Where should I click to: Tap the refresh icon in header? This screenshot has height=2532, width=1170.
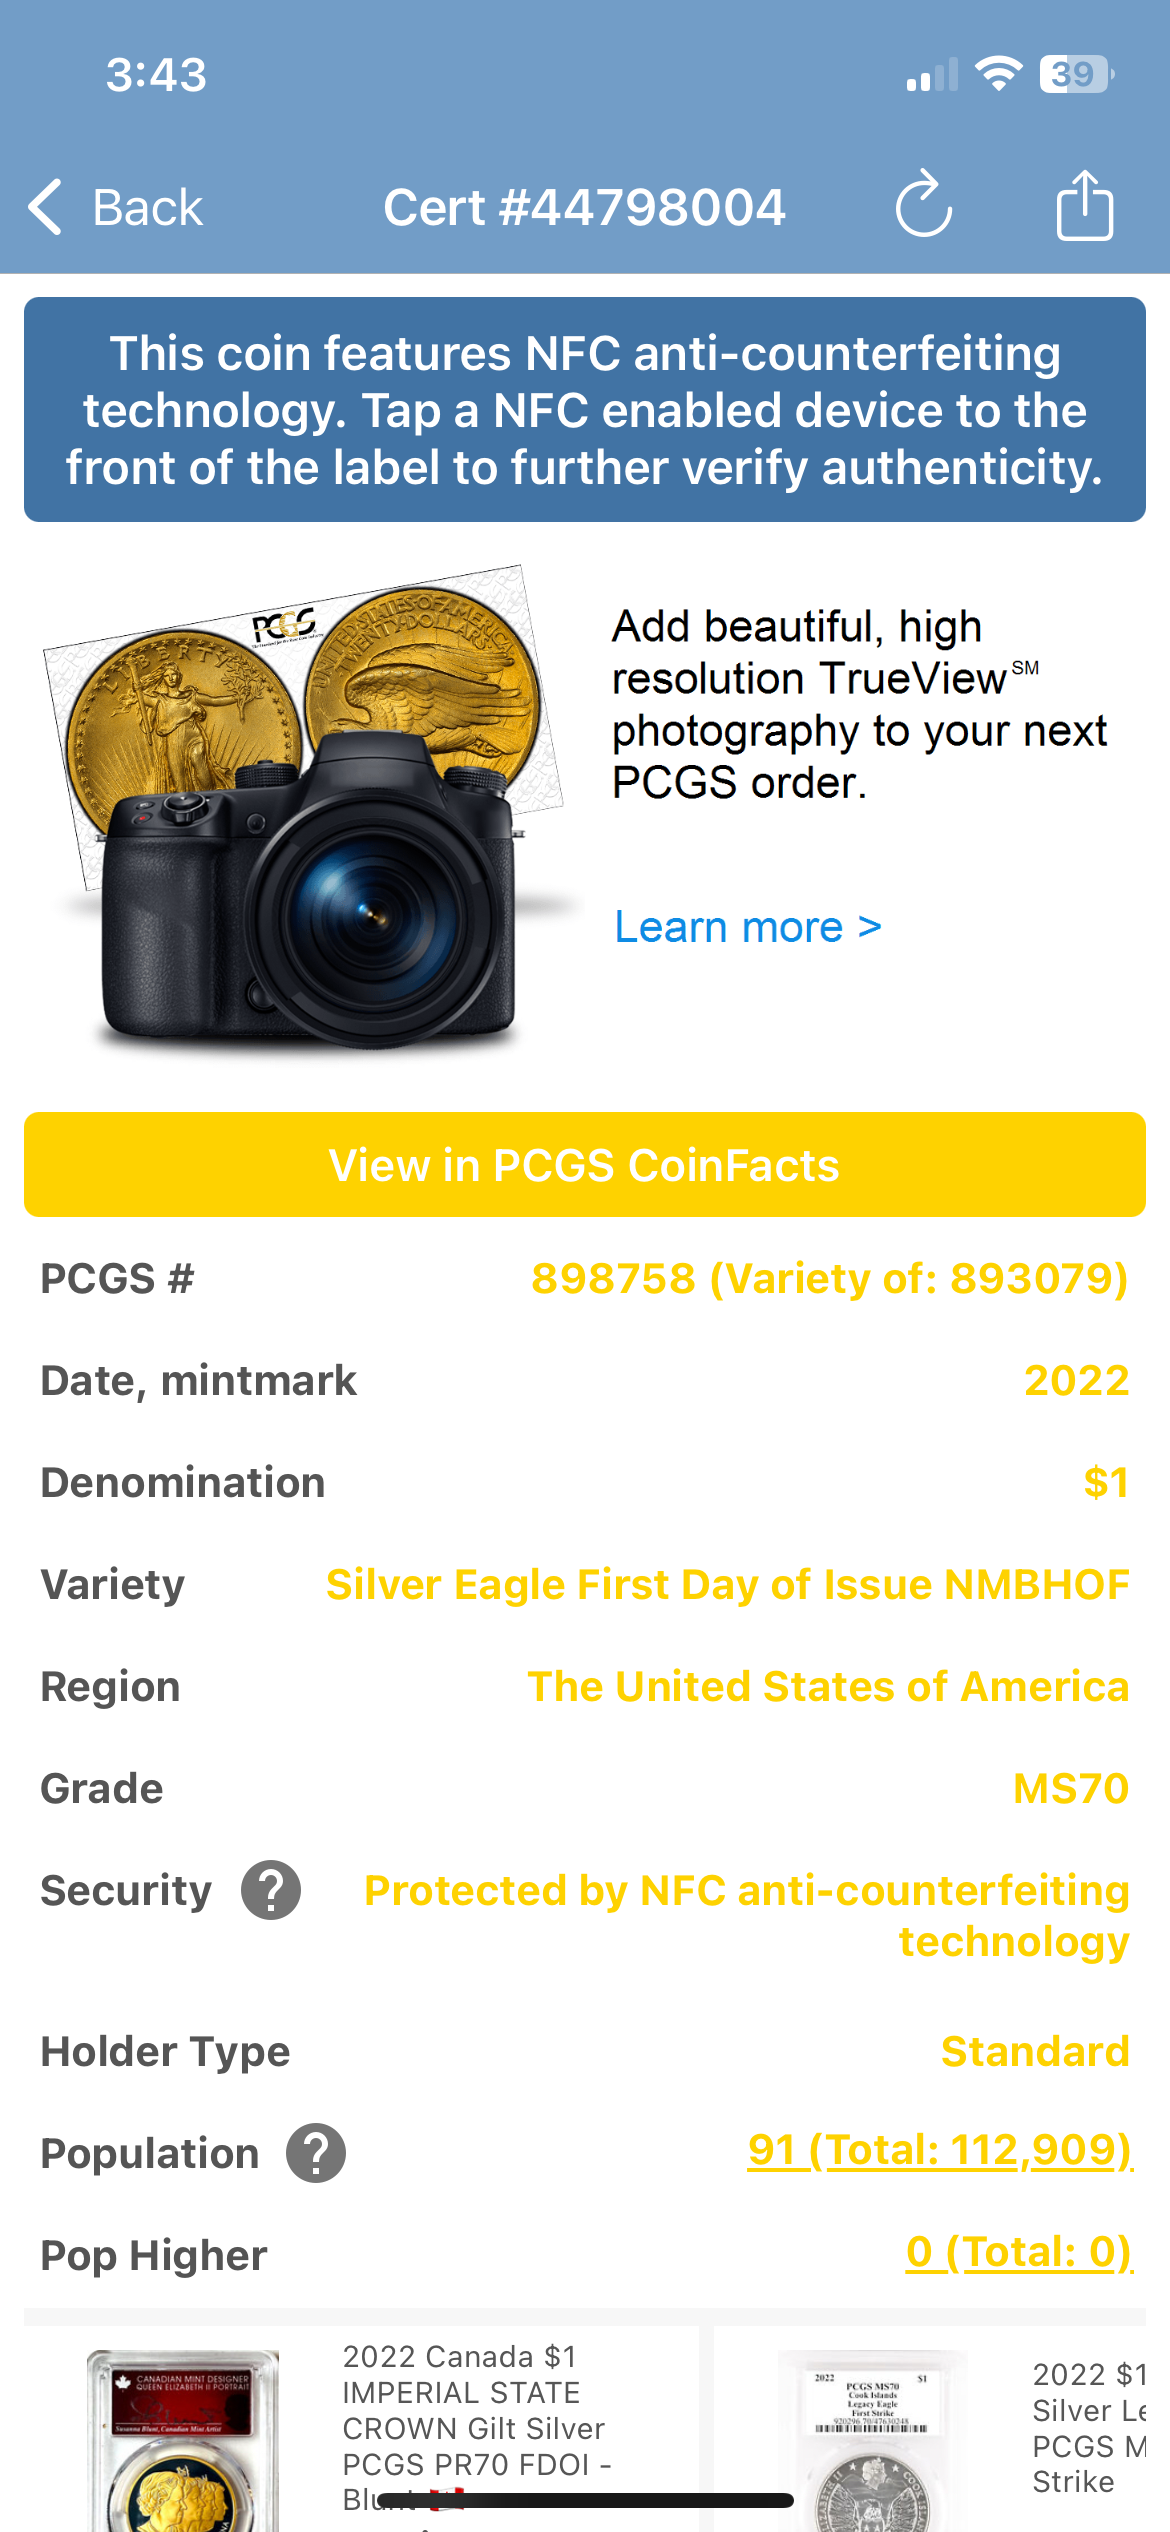pyautogui.click(x=923, y=205)
